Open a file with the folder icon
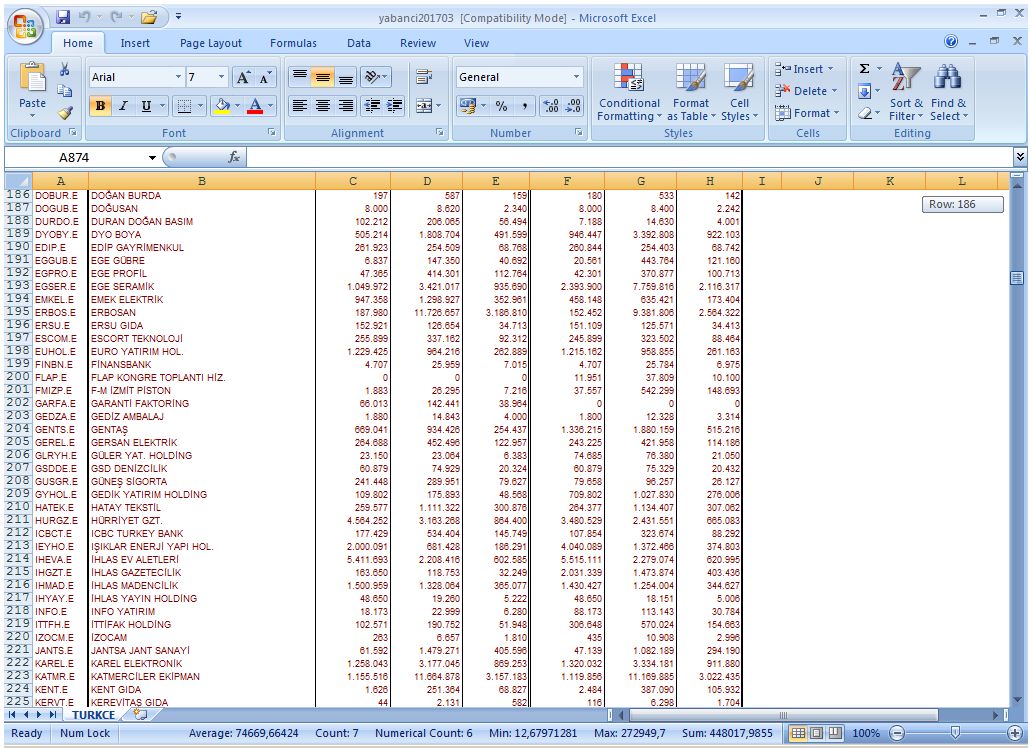Screen dimensions: 1032x748 [x=149, y=17]
